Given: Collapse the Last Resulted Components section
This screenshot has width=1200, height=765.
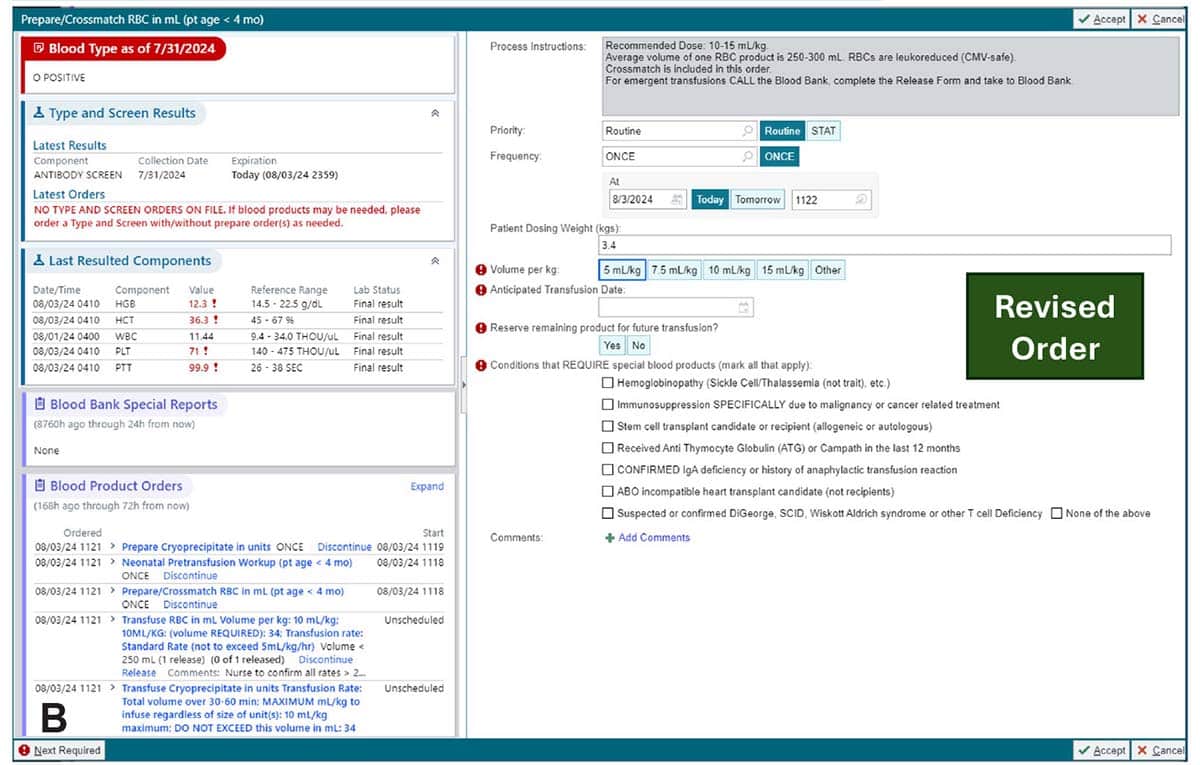Looking at the screenshot, I should [435, 261].
